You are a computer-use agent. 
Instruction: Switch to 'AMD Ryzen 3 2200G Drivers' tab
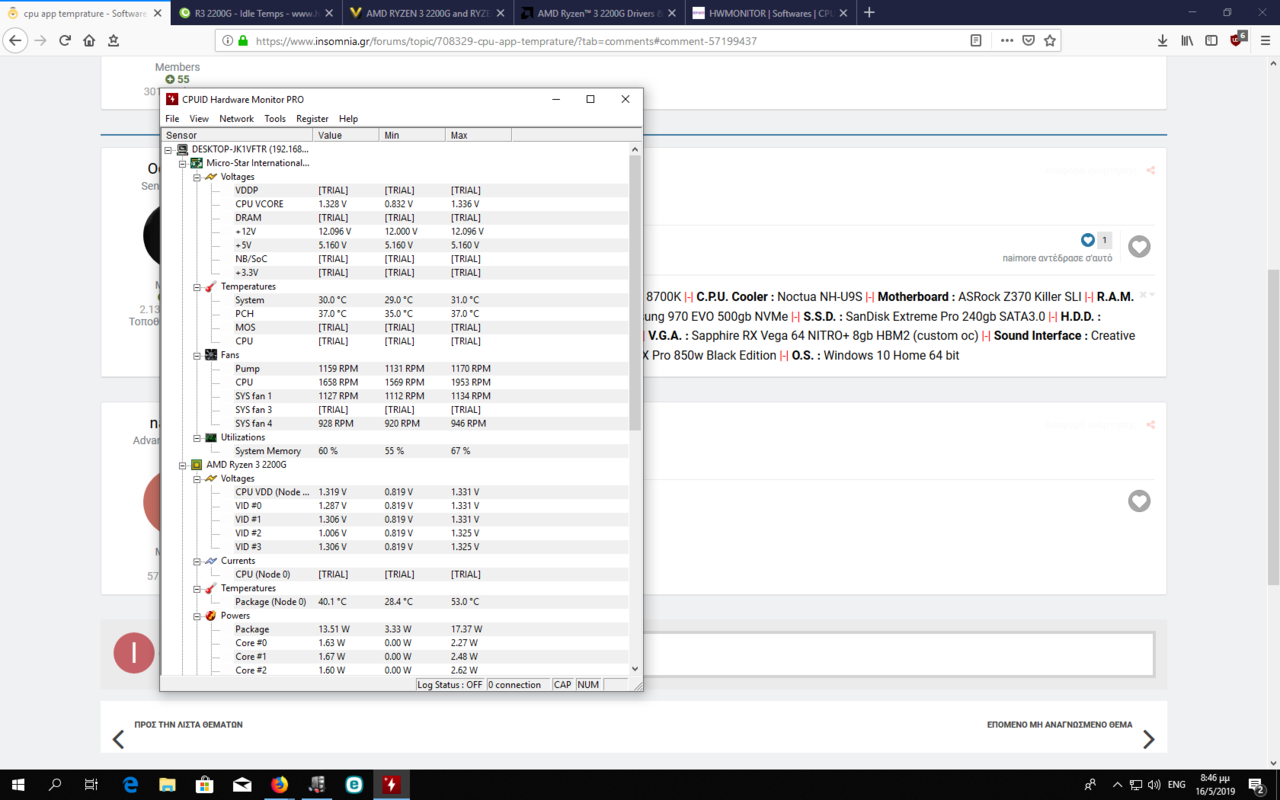(x=598, y=13)
